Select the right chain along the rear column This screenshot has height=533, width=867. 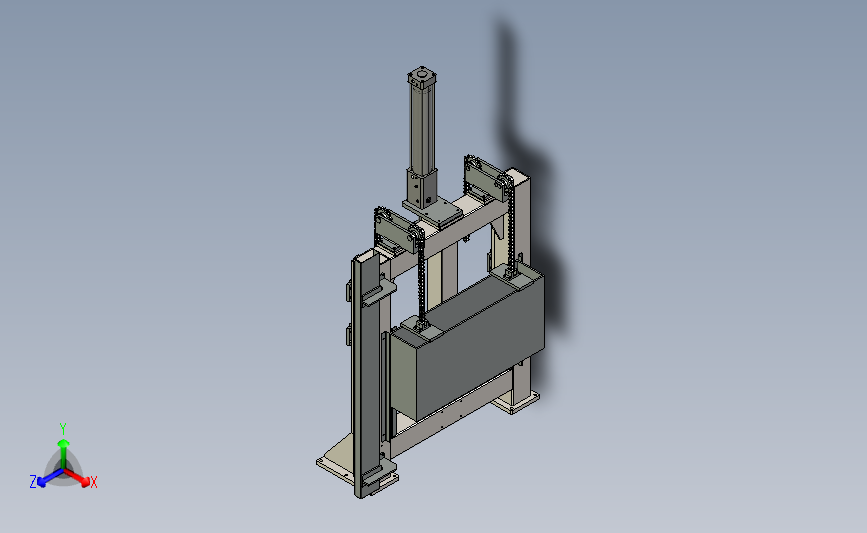pos(513,227)
